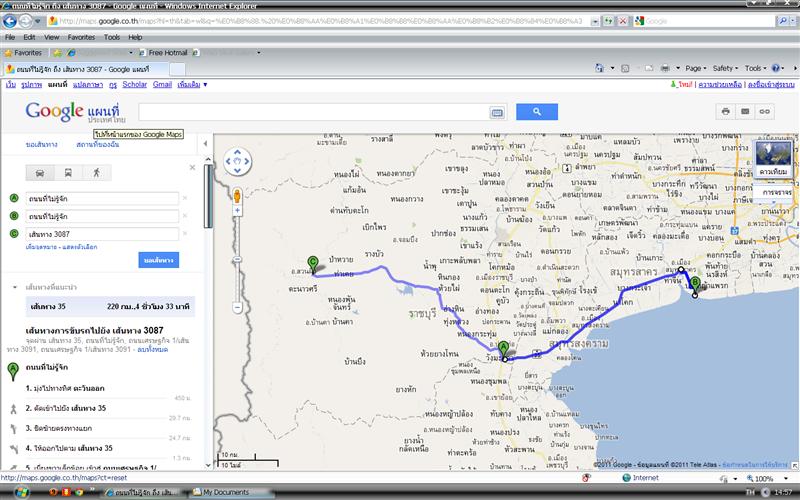This screenshot has width=800, height=500.
Task: Select the walking directions icon
Action: coord(97,173)
